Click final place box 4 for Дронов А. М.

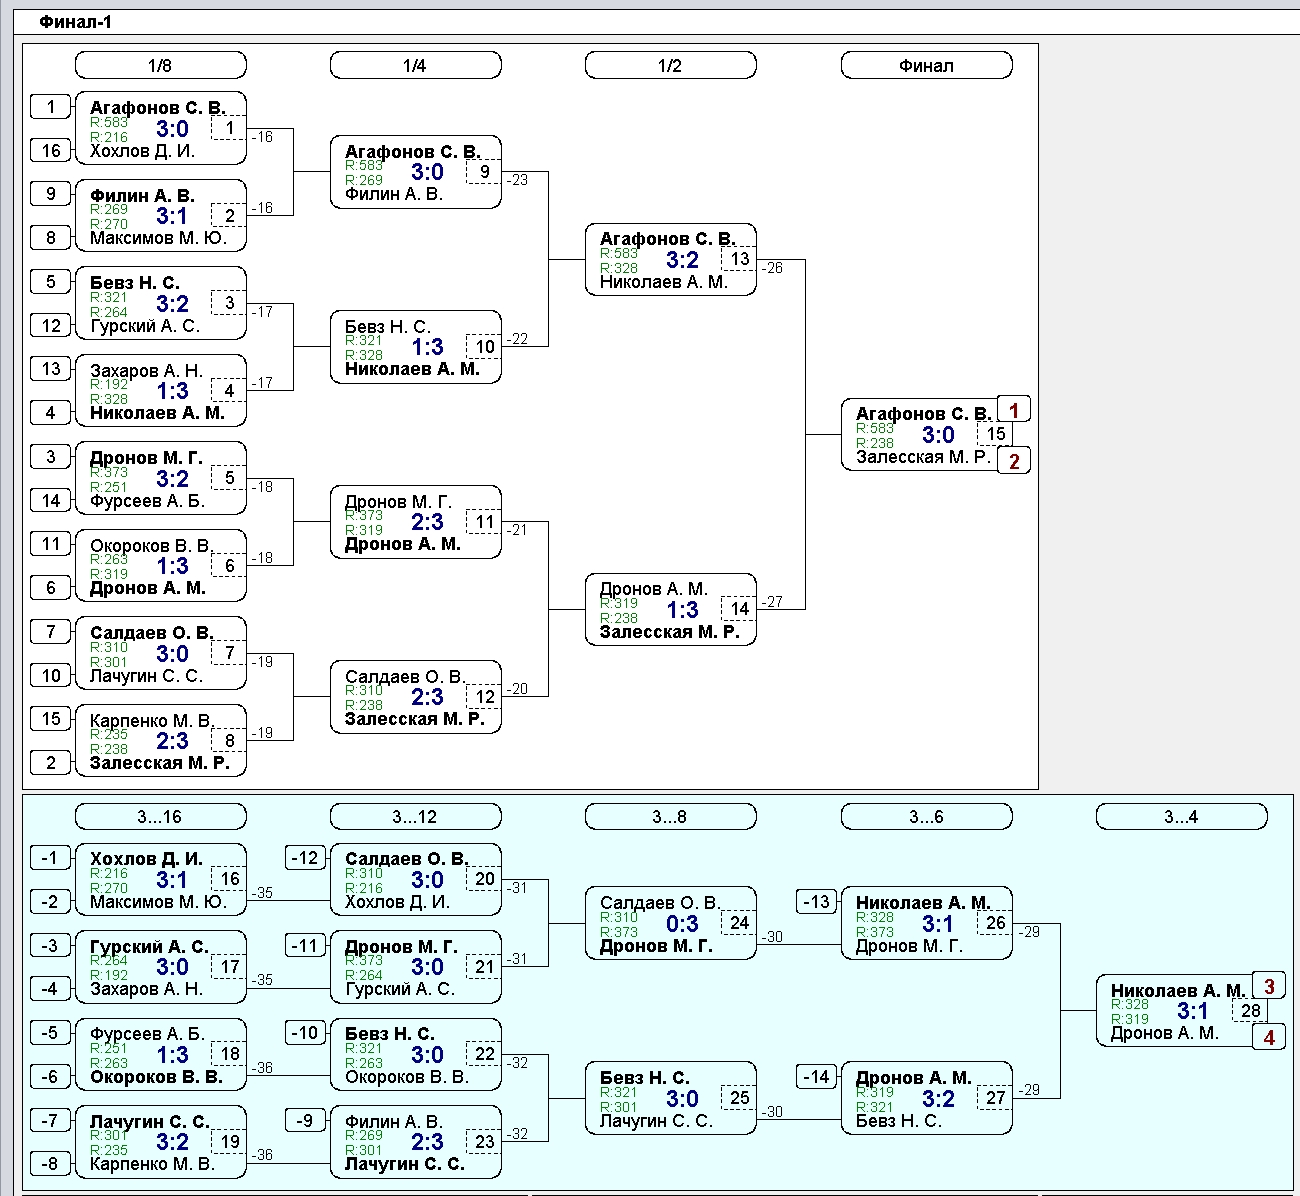tap(1269, 1037)
